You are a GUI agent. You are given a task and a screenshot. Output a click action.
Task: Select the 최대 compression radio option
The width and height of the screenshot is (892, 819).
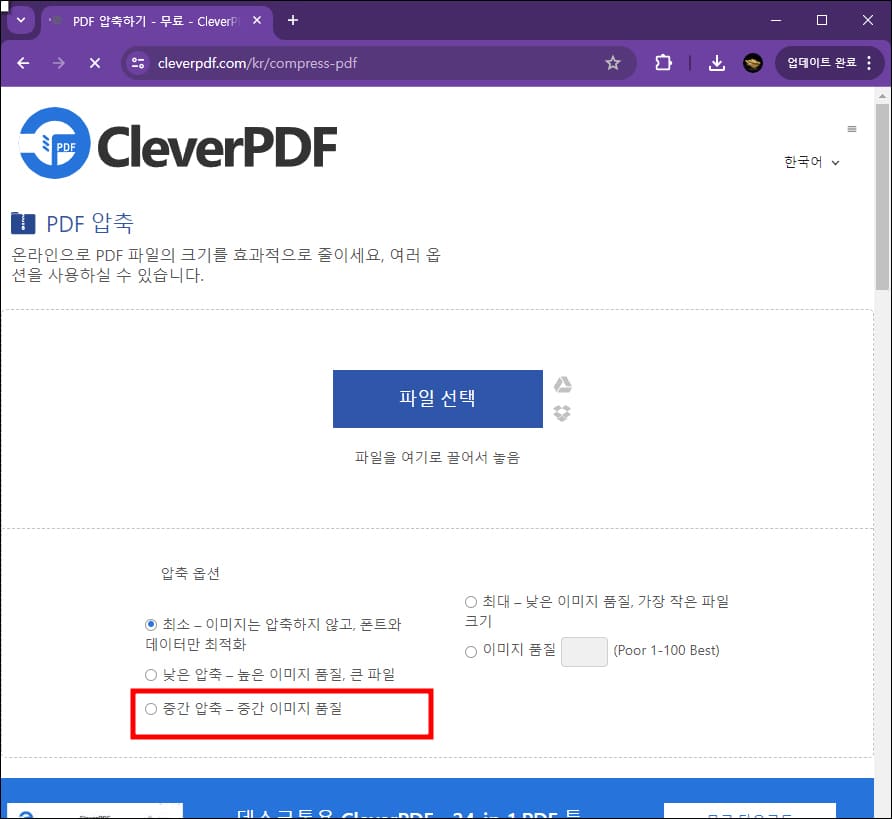(471, 602)
